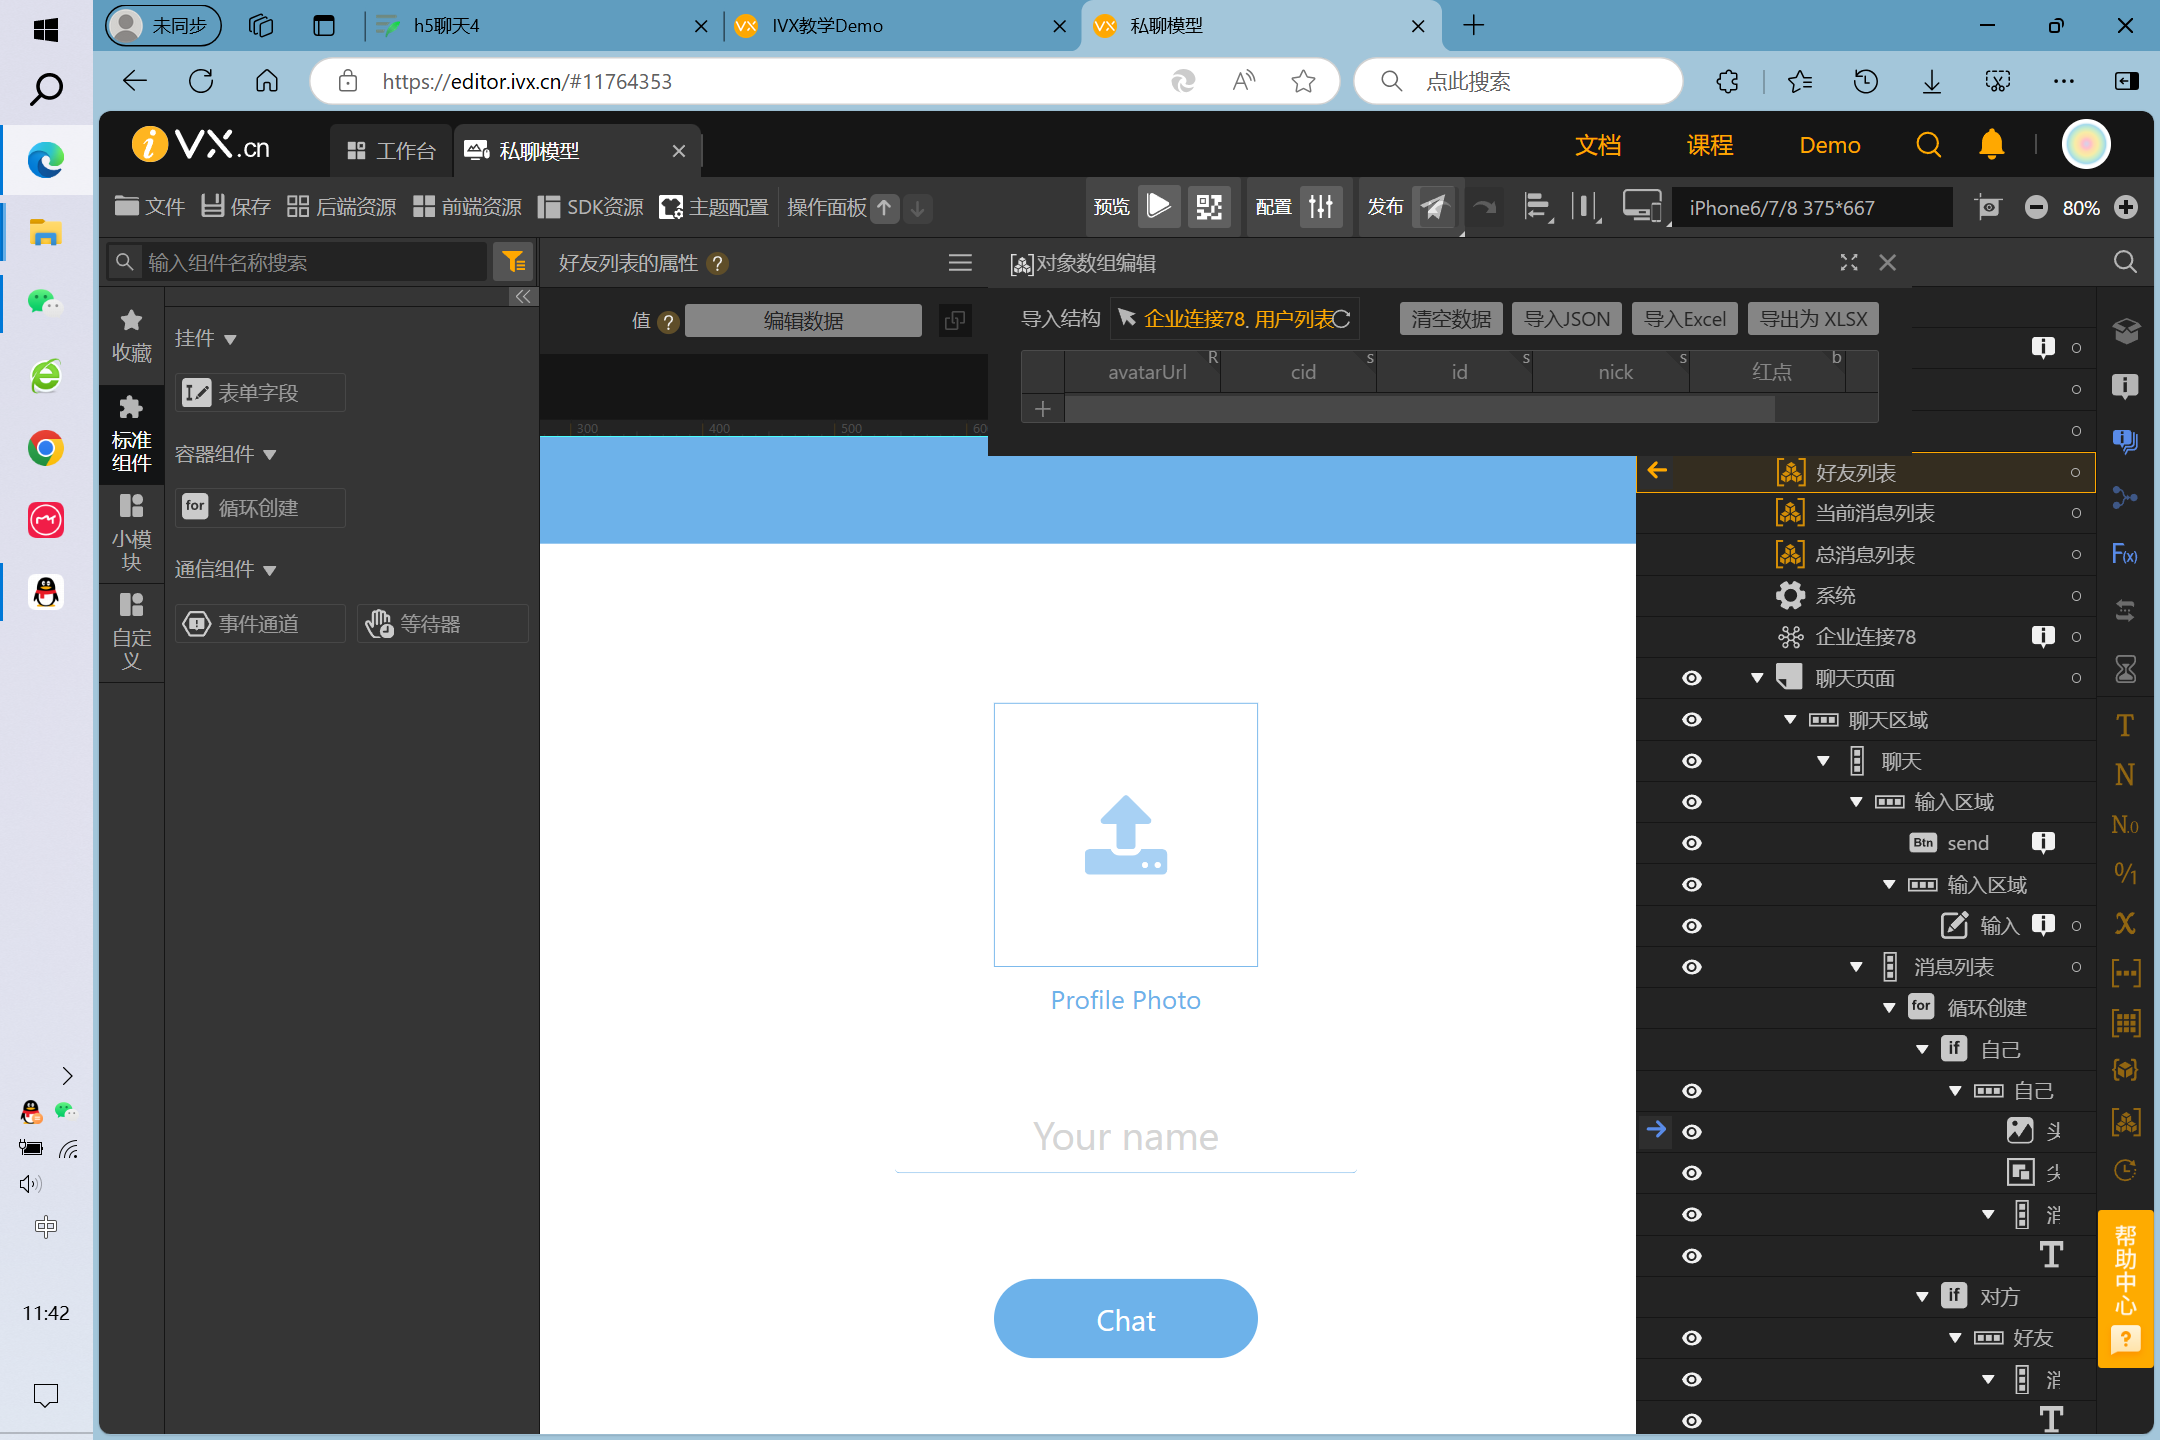
Task: Click the component filter icon
Action: click(514, 262)
